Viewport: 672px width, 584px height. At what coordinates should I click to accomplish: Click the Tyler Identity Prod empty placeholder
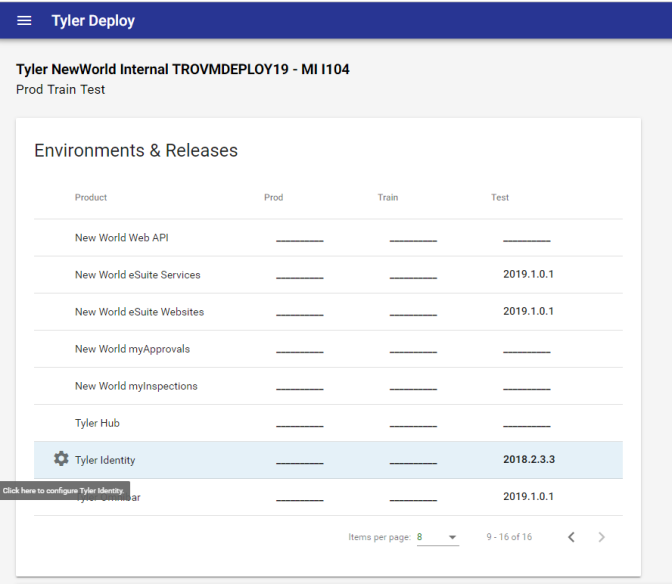point(300,463)
